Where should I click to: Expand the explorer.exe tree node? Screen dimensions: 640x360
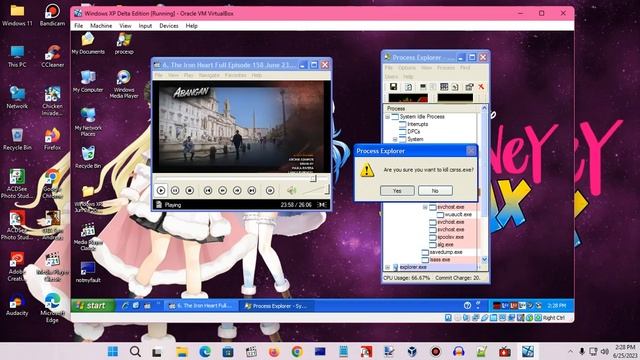tap(387, 267)
